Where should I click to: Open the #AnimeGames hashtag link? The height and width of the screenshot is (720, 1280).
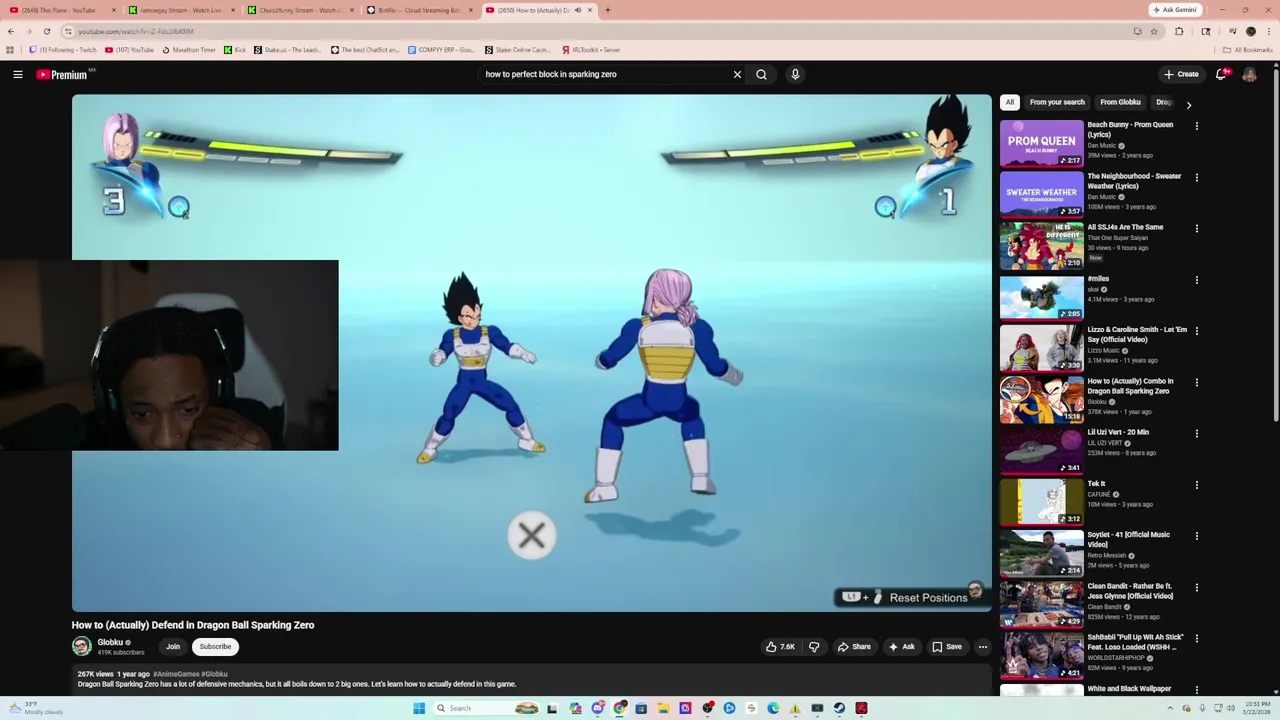pos(176,674)
